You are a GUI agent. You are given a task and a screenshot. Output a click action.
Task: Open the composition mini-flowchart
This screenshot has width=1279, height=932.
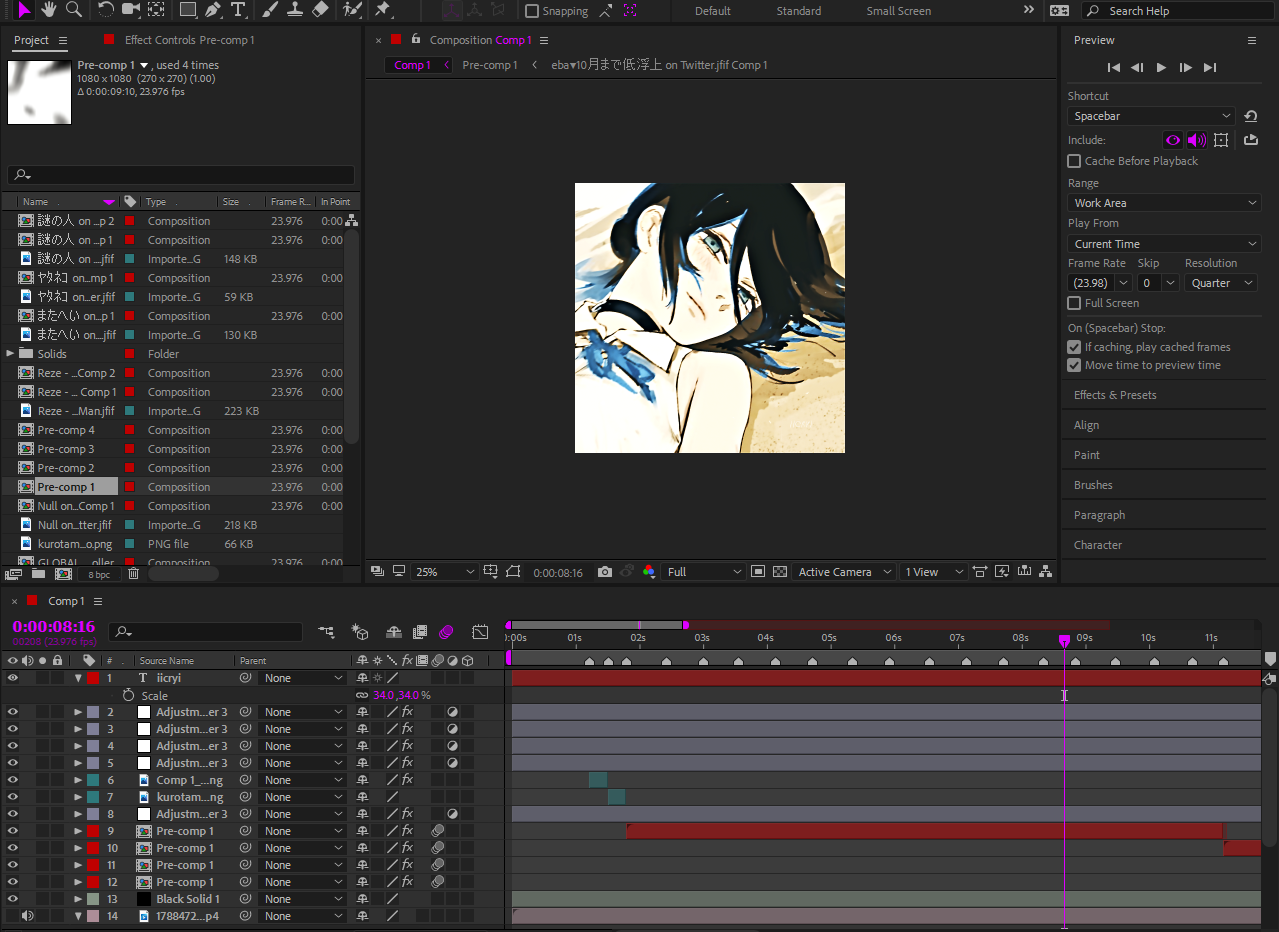[326, 632]
